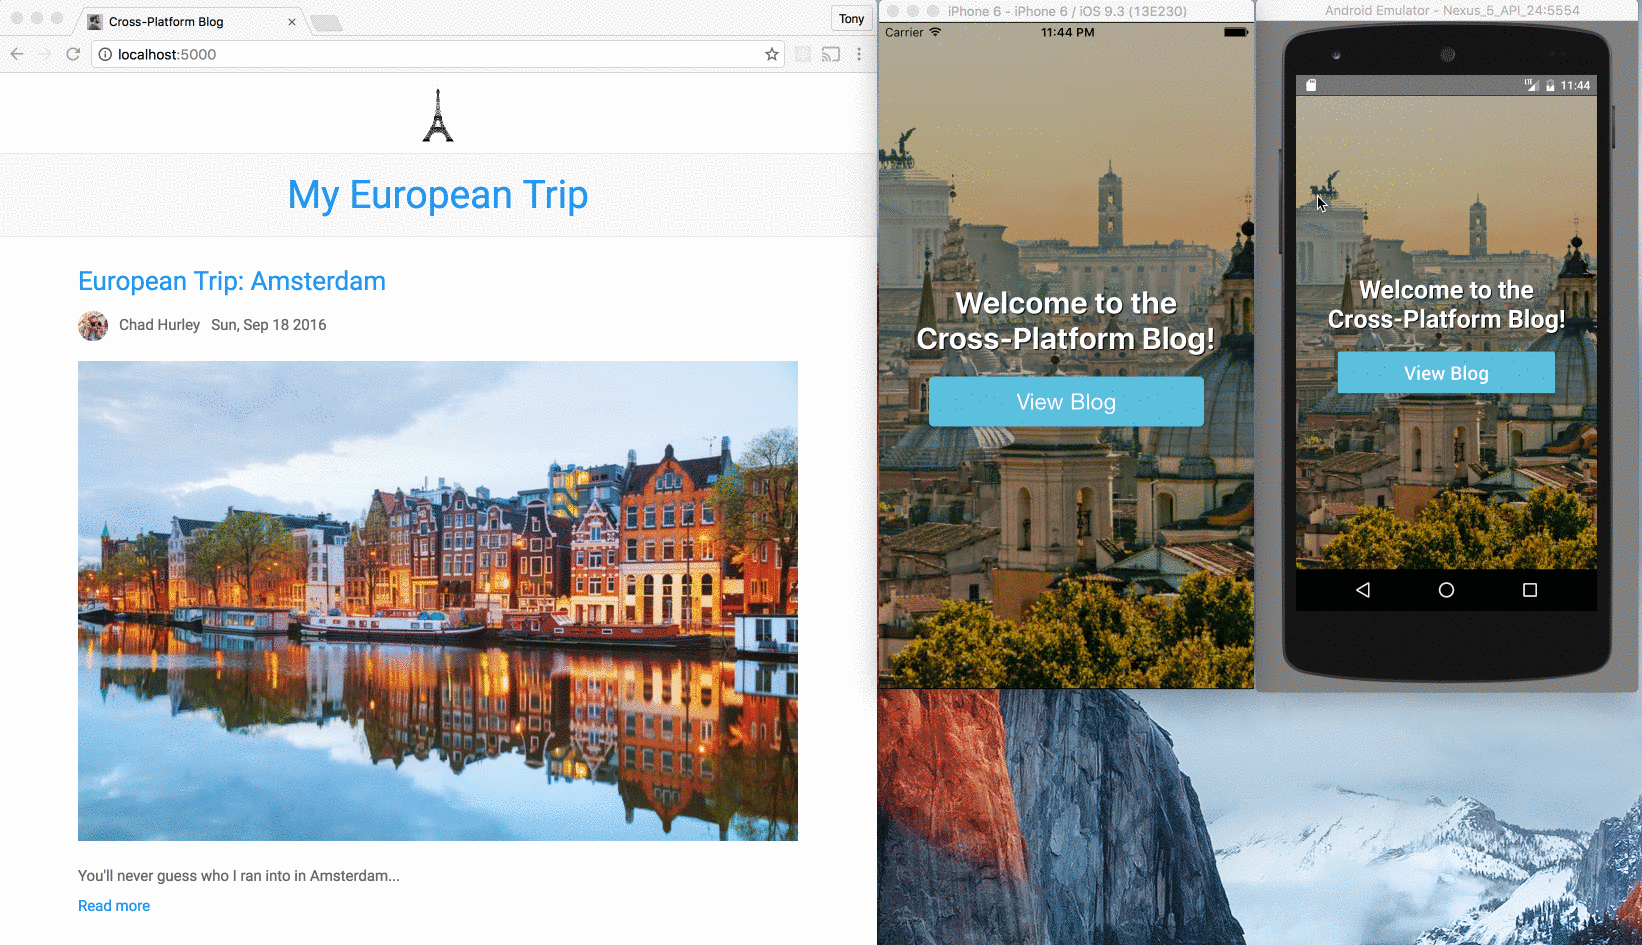
Task: Open the Chrome three-dot menu
Action: [859, 54]
